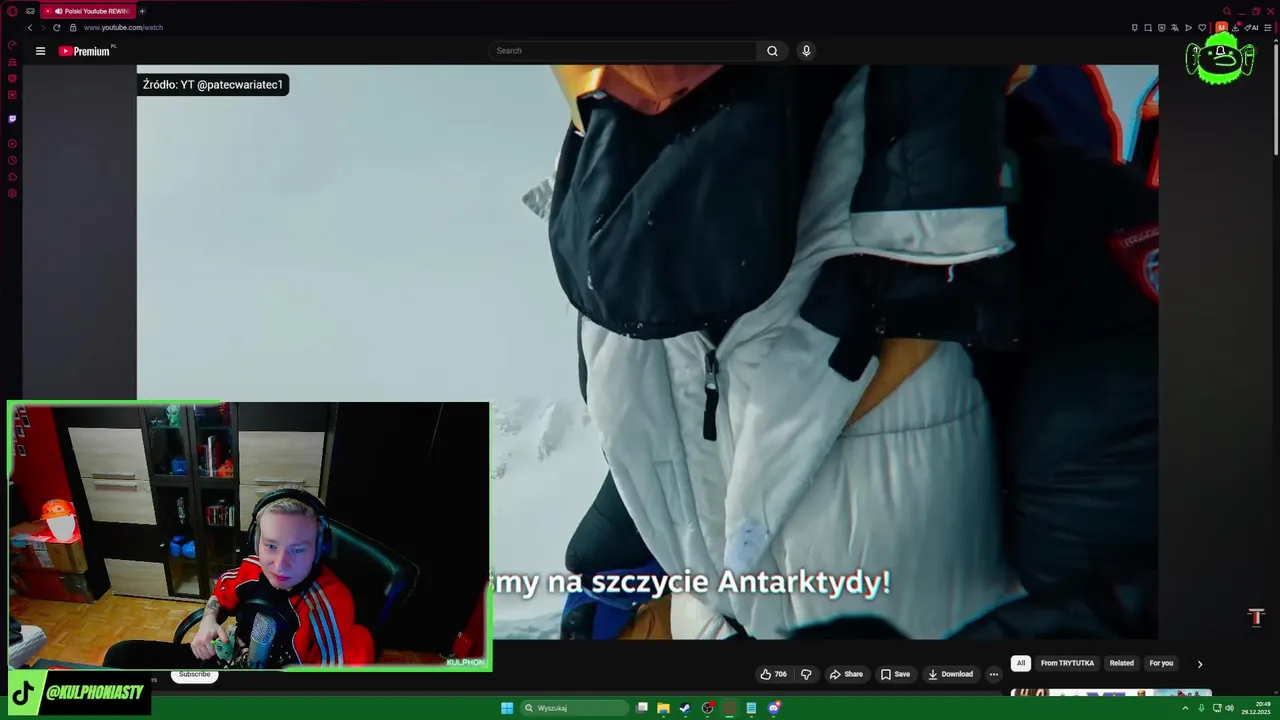This screenshot has height=720, width=1280.
Task: Subscribe to the channel with the Subscribe button
Action: [x=195, y=674]
